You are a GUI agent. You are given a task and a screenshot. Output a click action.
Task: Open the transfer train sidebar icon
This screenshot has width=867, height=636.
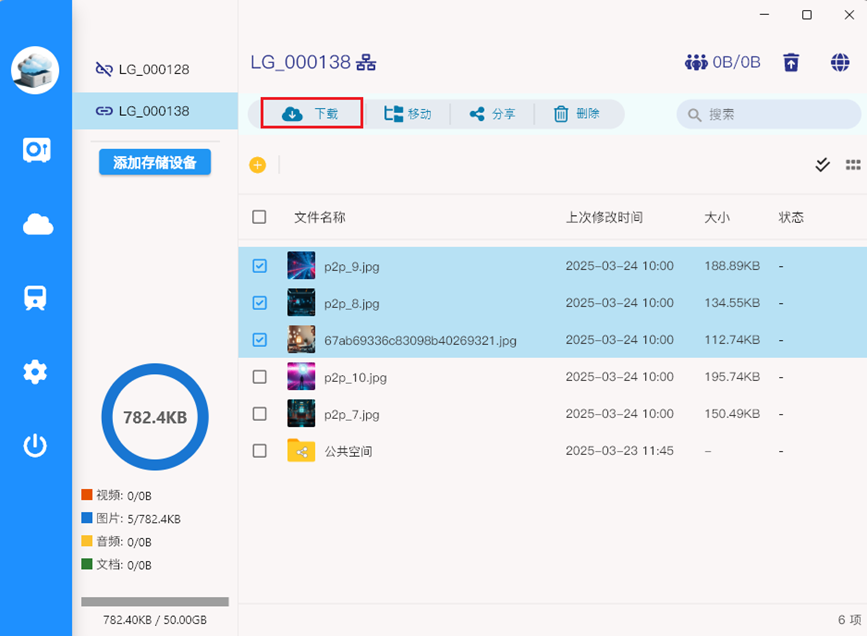point(35,298)
